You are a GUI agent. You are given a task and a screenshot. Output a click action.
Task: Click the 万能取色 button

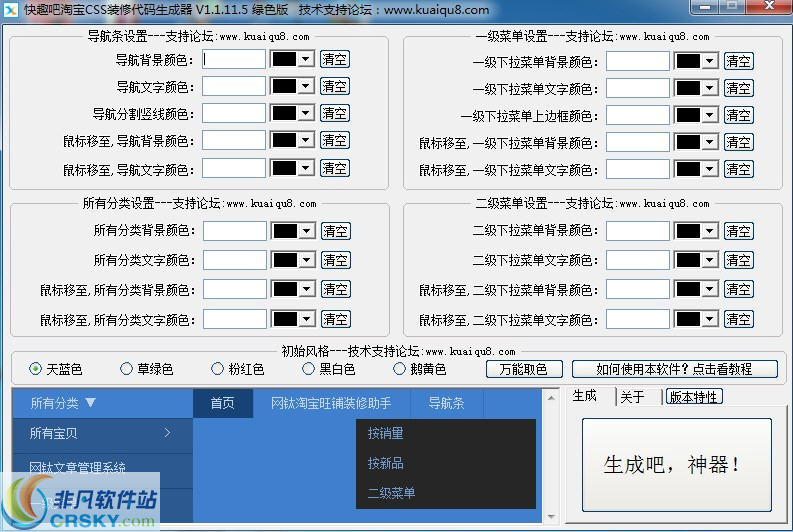(x=523, y=369)
